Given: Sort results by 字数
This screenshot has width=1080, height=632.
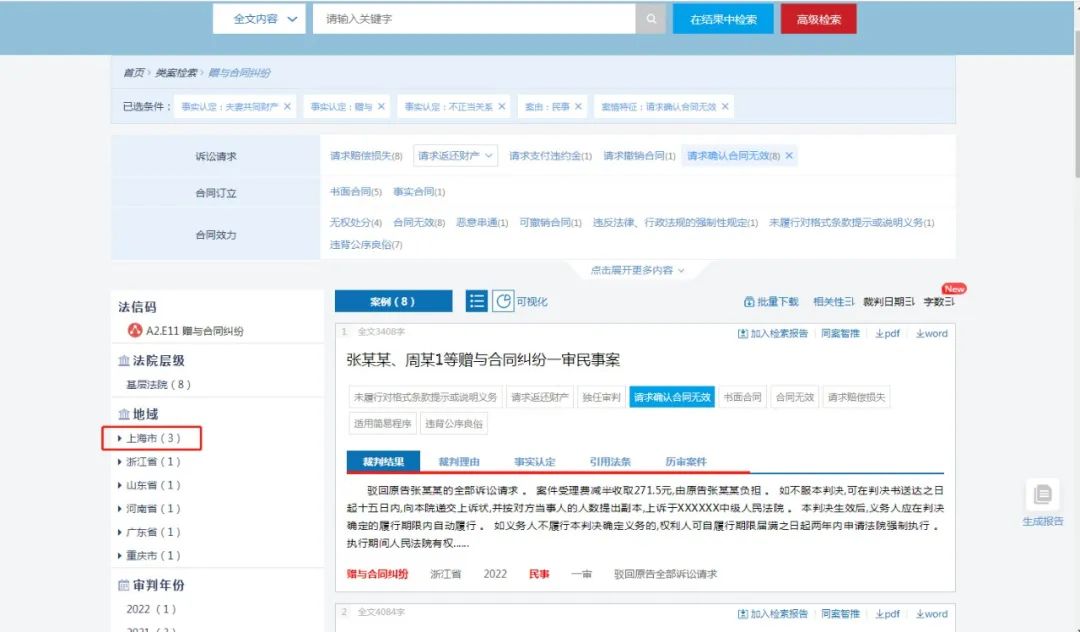Looking at the screenshot, I should pyautogui.click(x=939, y=302).
